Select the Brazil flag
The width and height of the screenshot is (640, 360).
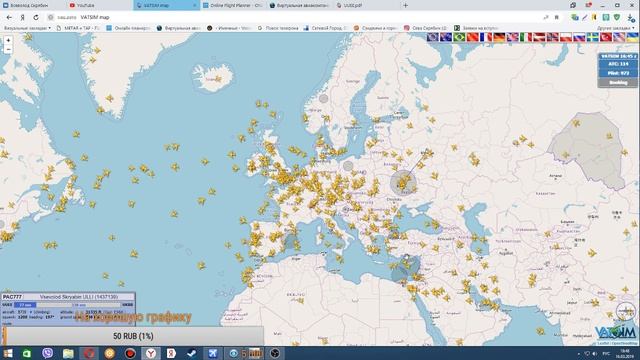point(459,37)
